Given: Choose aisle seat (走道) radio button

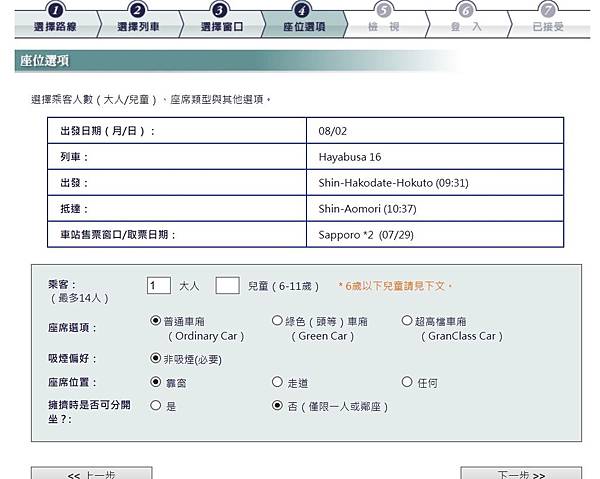Looking at the screenshot, I should (x=277, y=382).
